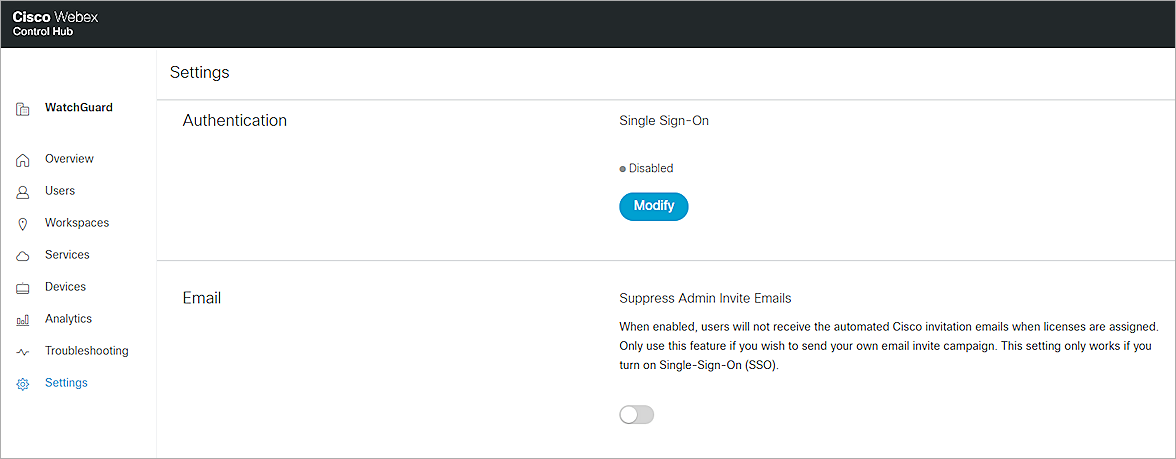This screenshot has height=459, width=1176.
Task: Click the WatchGuard organization icon
Action: tap(23, 108)
